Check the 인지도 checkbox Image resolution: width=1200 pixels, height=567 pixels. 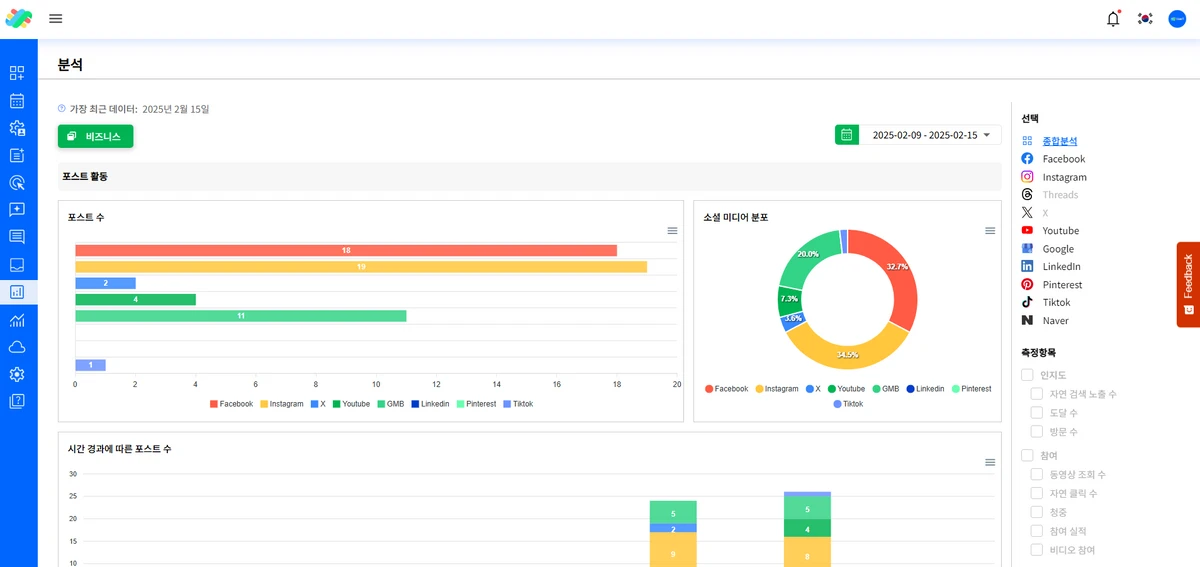(1027, 375)
